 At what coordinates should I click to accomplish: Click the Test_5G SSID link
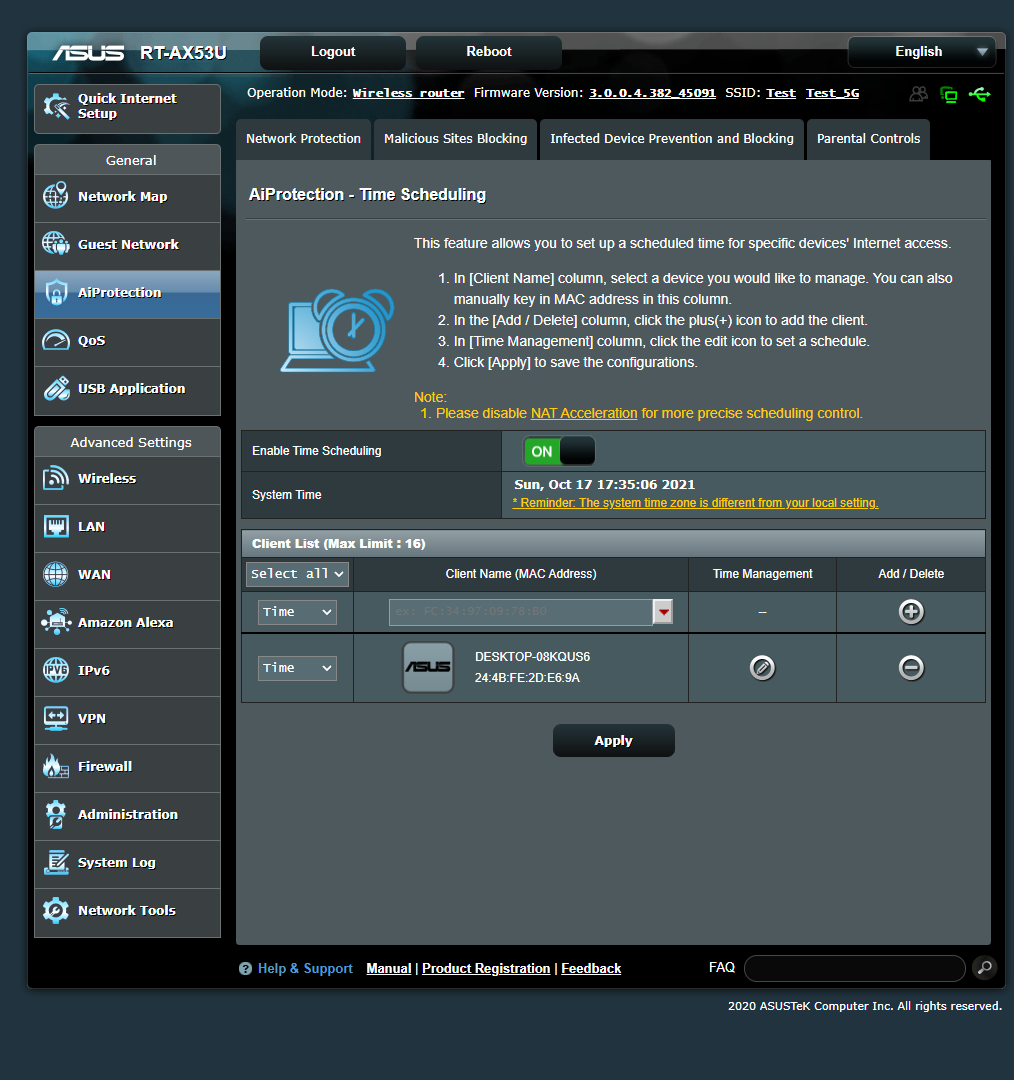tap(832, 93)
